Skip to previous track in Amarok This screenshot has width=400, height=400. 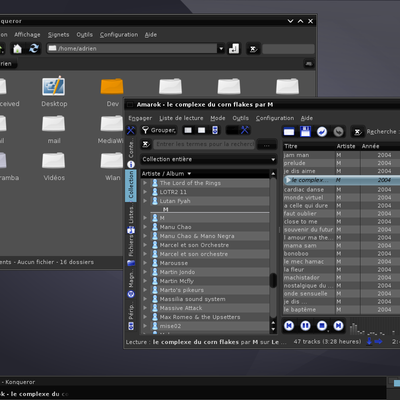pos(289,325)
